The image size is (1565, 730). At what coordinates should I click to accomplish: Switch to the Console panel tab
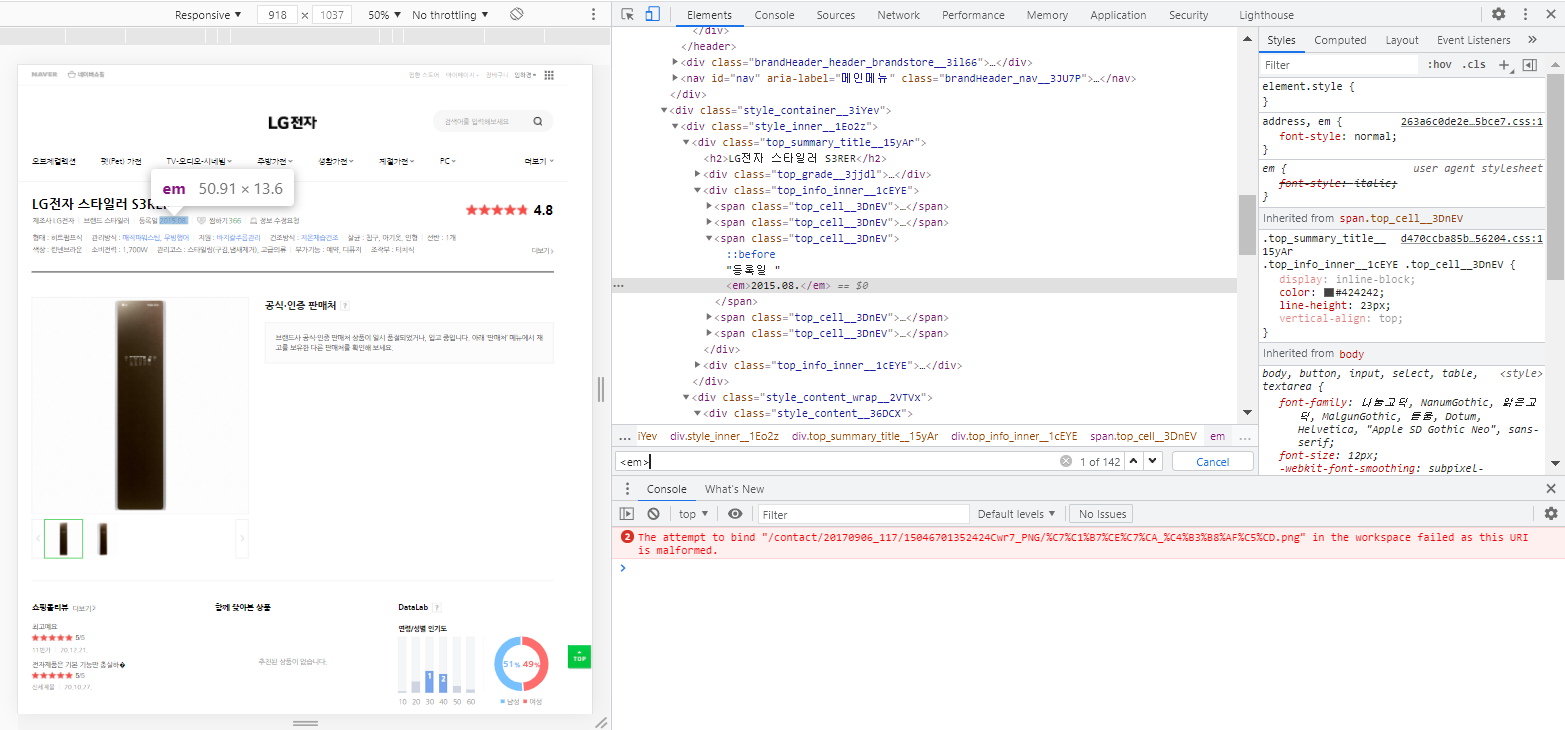pos(774,15)
